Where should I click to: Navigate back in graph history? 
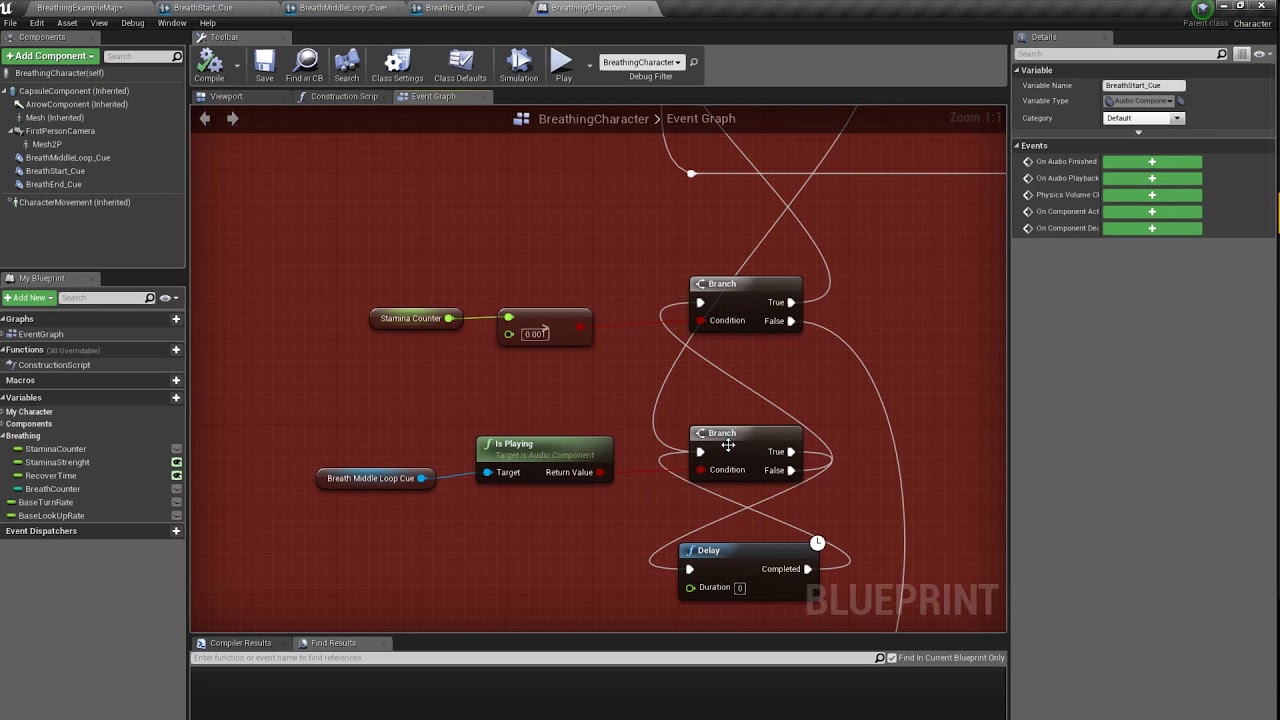coord(205,118)
